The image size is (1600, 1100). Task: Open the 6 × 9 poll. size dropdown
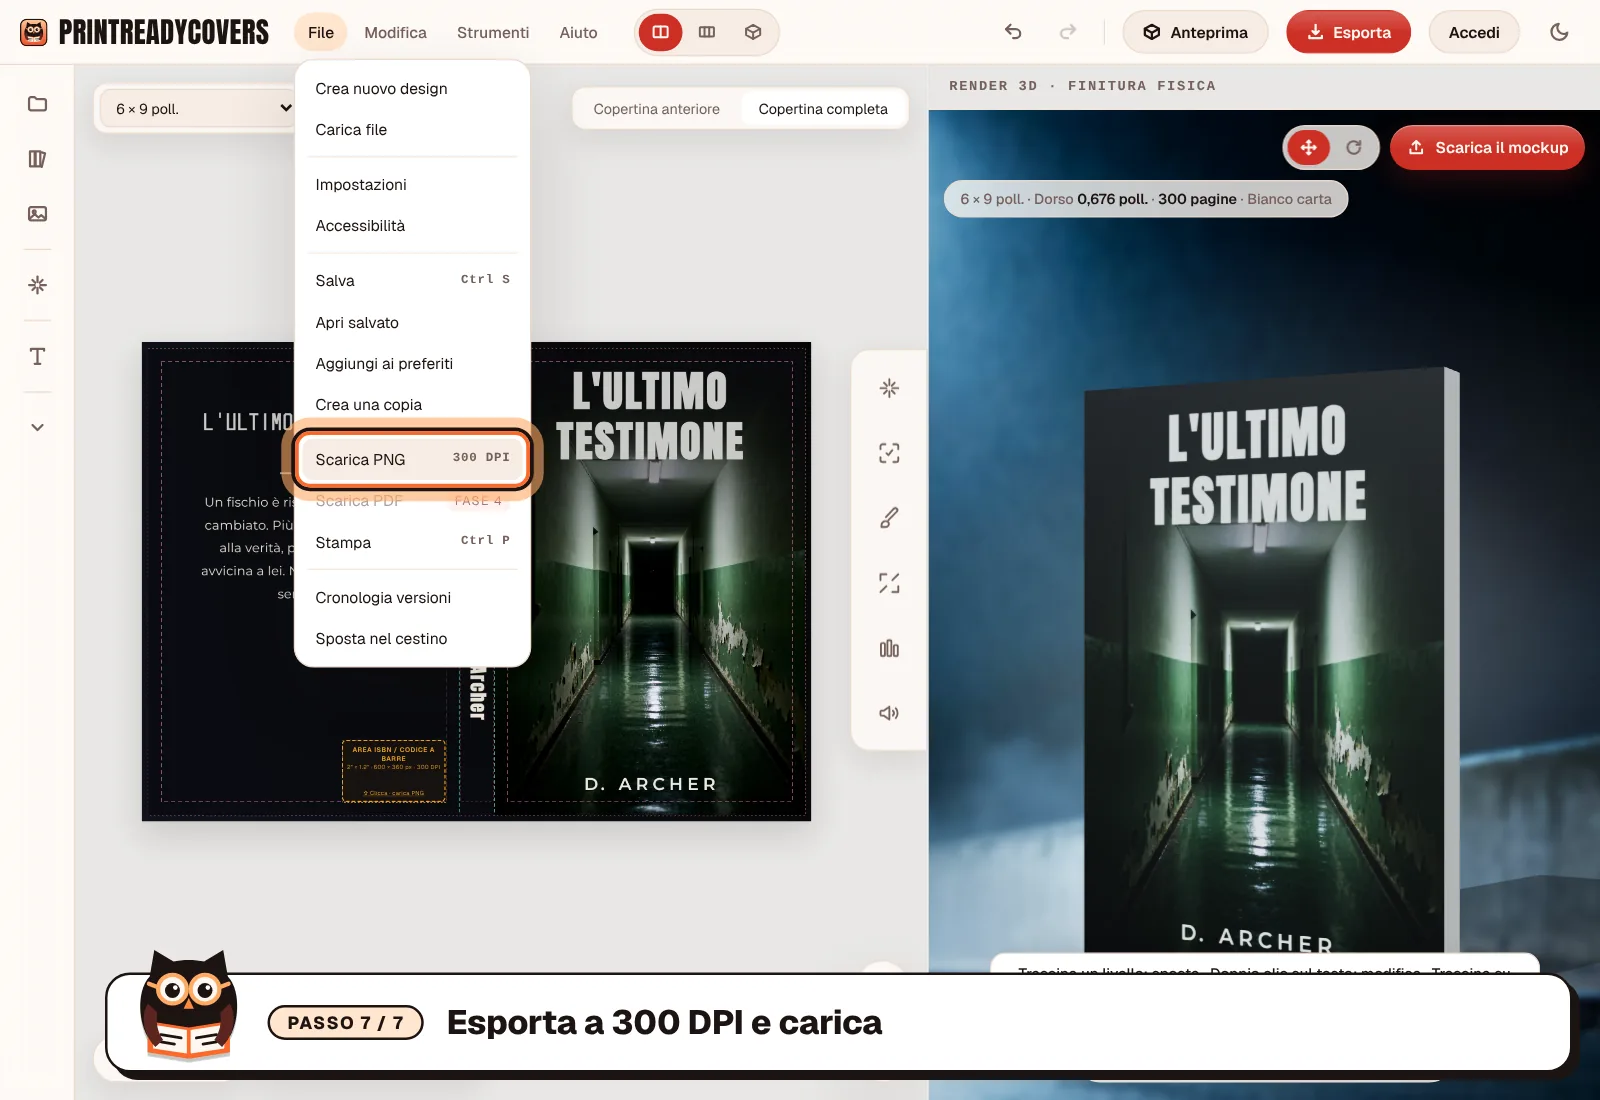tap(198, 108)
